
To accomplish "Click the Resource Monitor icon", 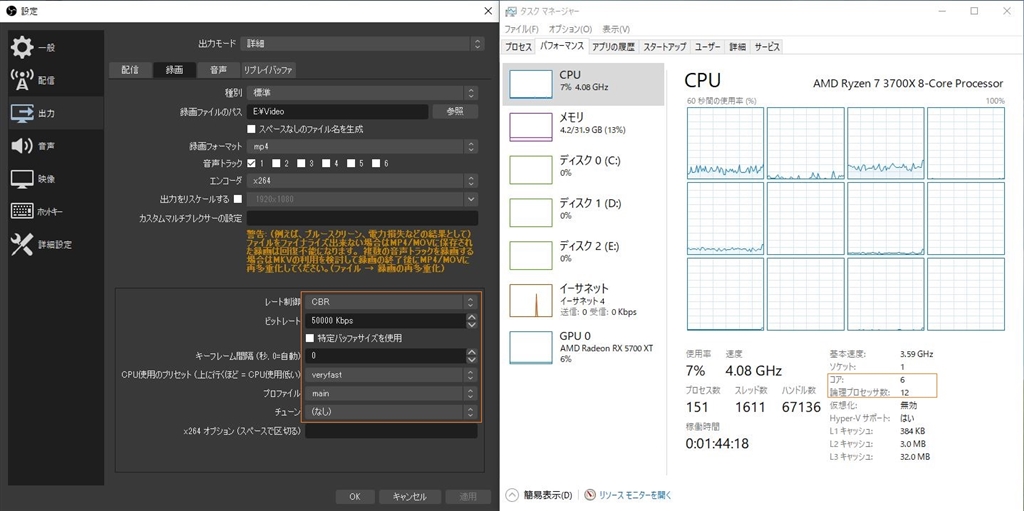I will [590, 495].
